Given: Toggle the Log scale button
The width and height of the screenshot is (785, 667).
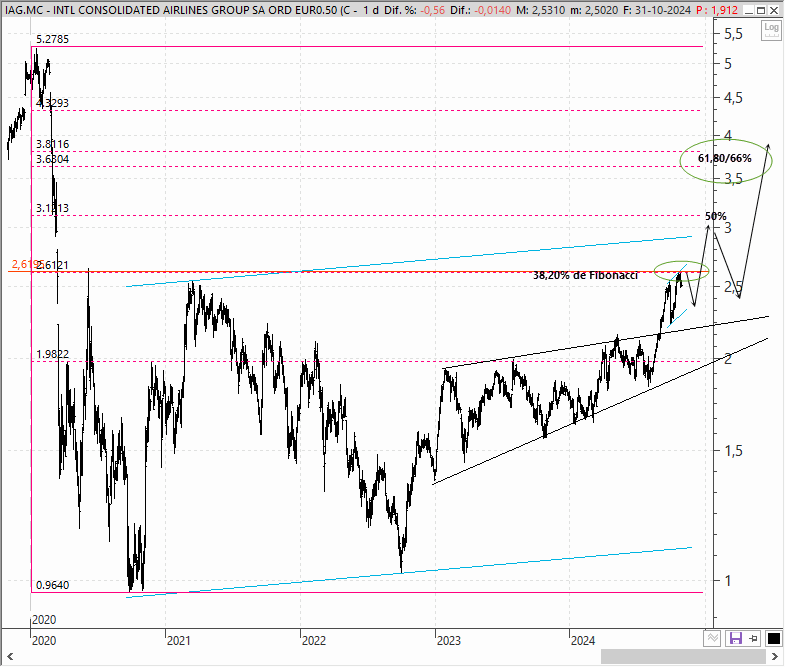Looking at the screenshot, I should pos(771,31).
